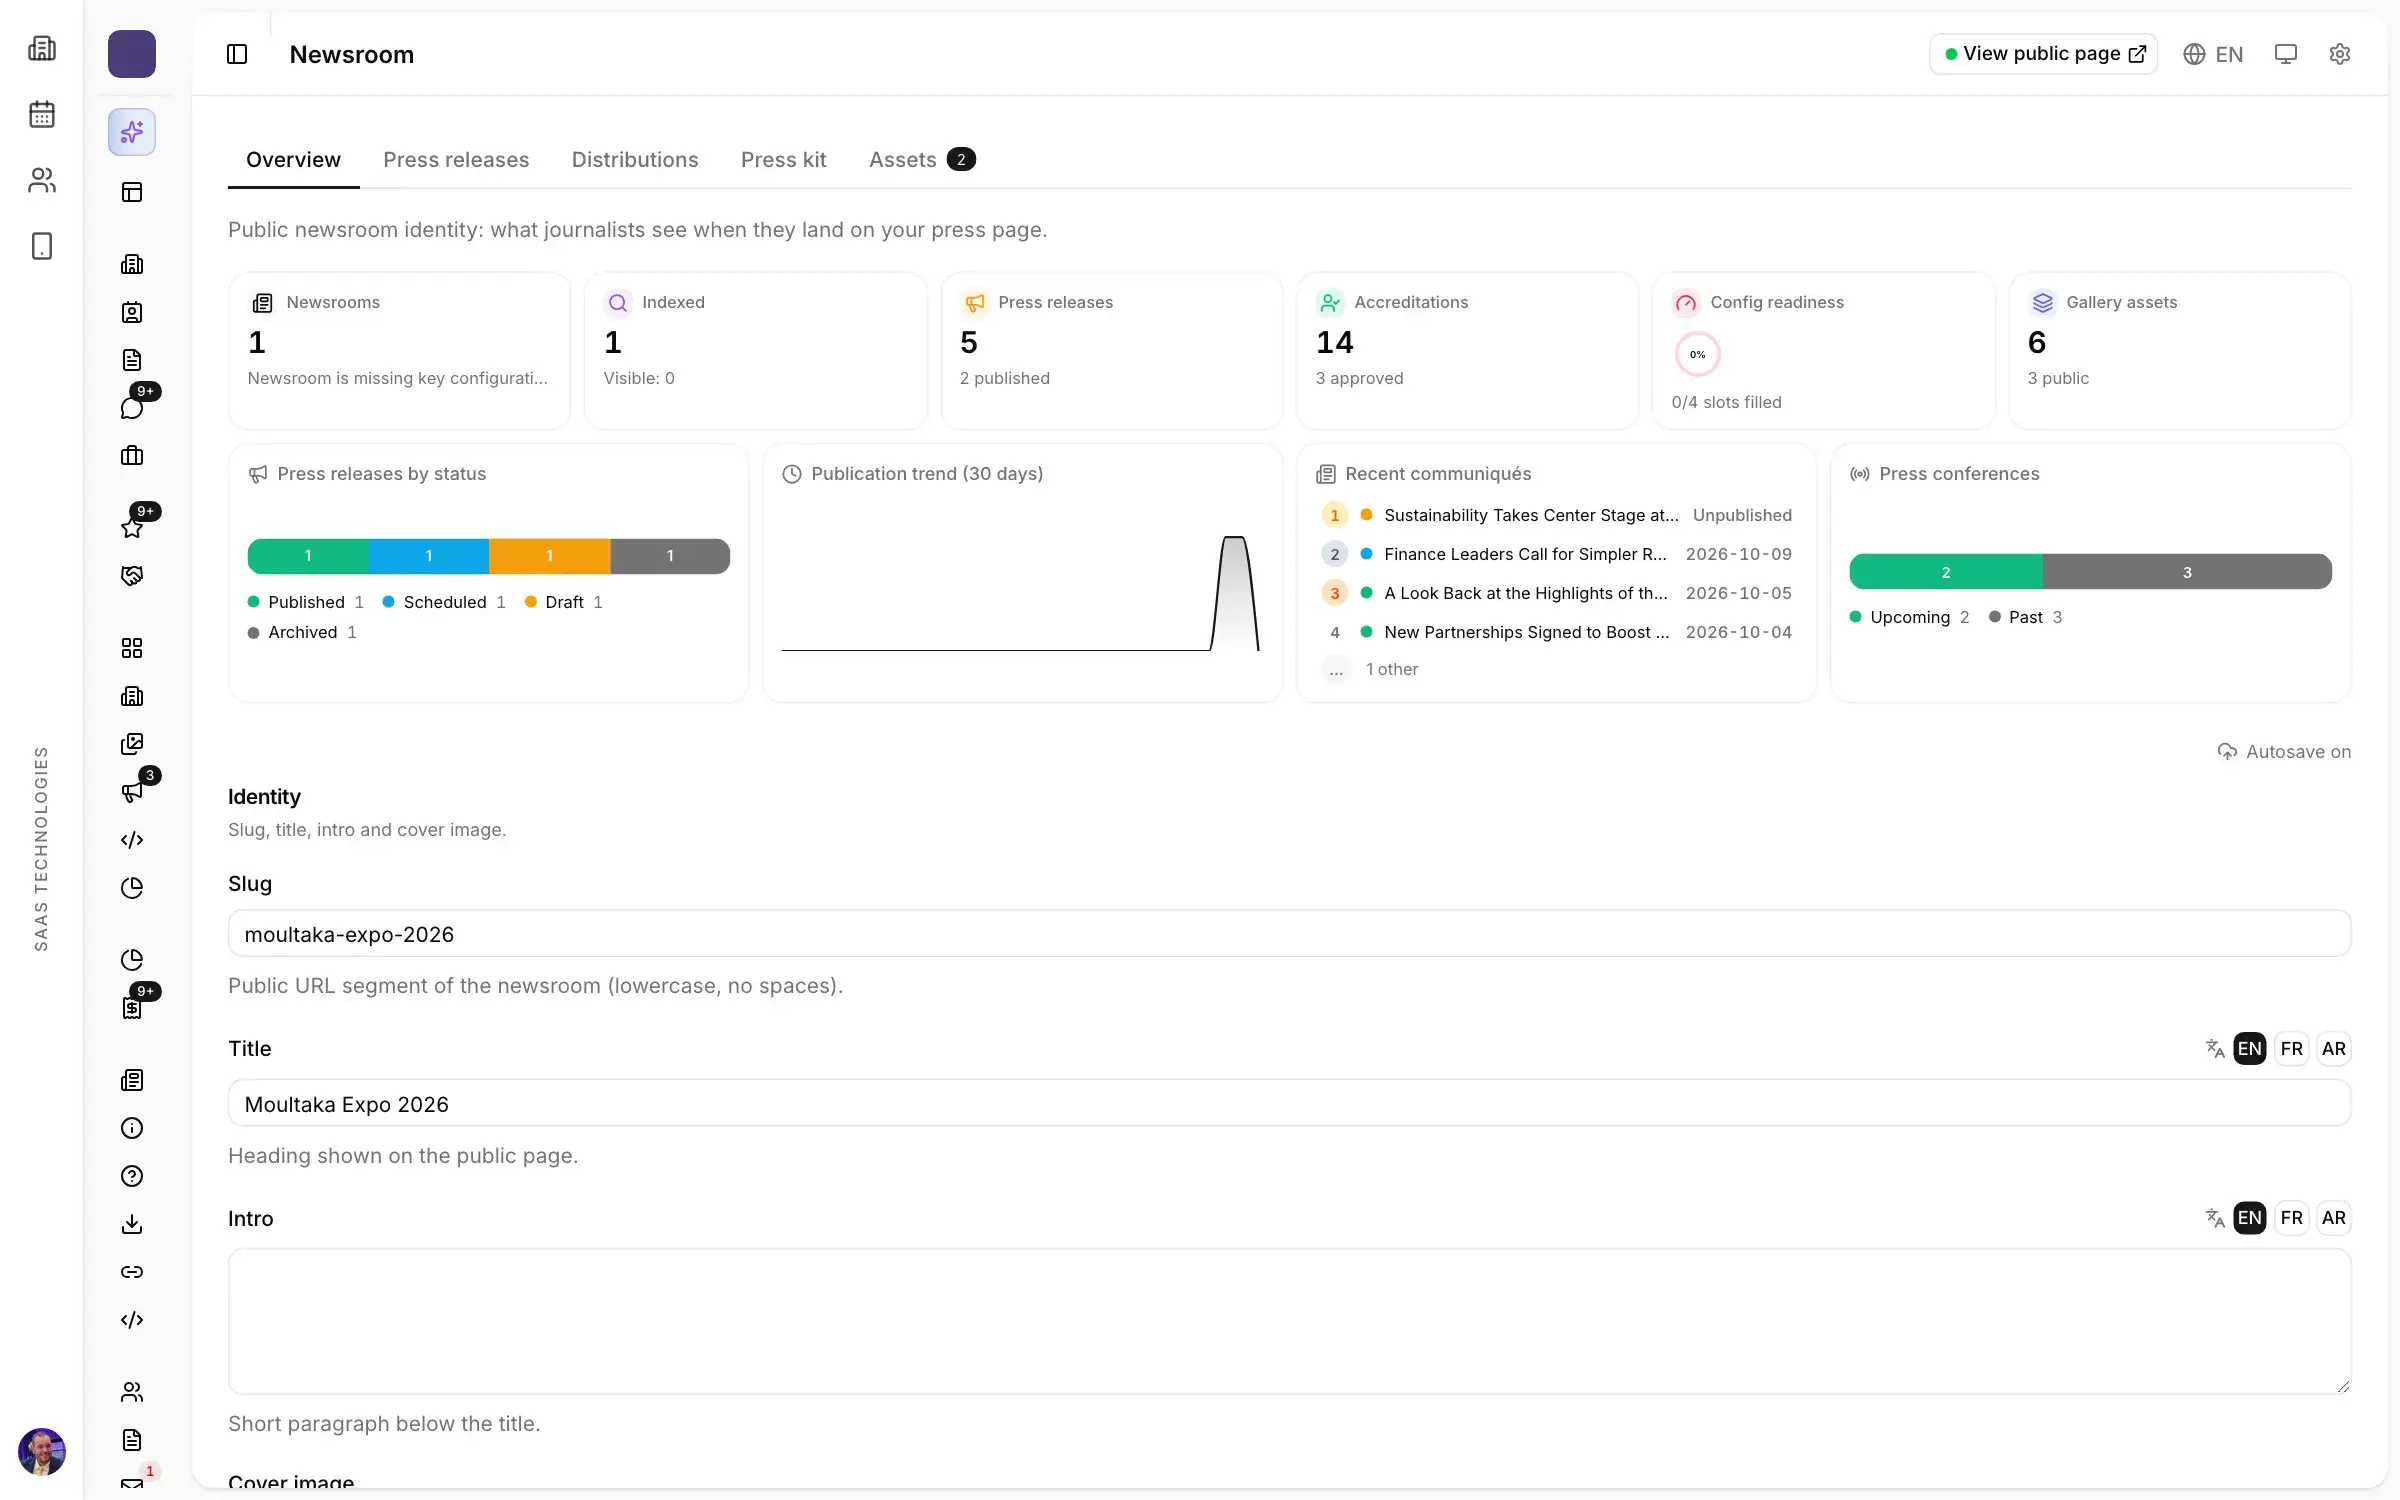Click the translate icon next to Title
The image size is (2400, 1500).
tap(2215, 1048)
